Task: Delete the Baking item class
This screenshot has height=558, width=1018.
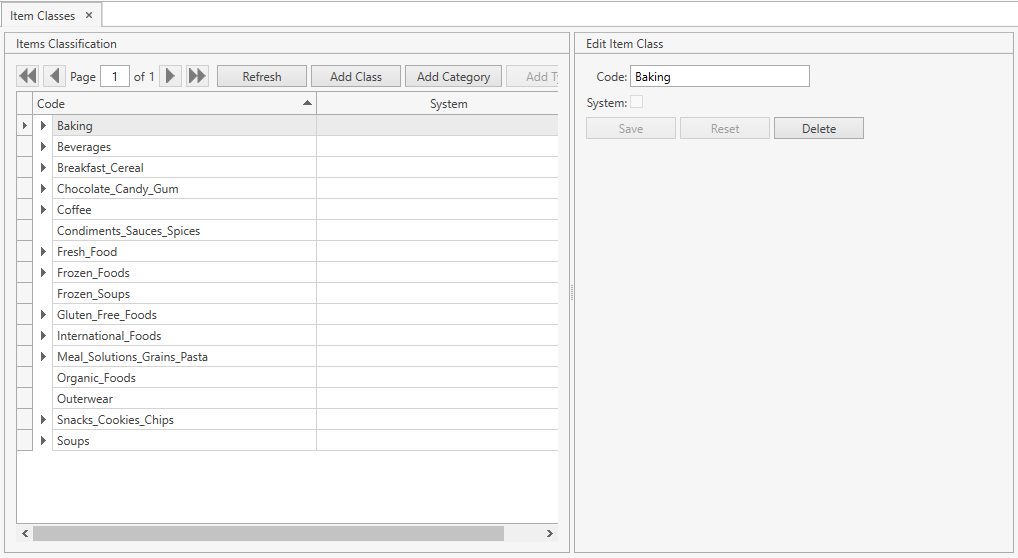Action: [x=818, y=128]
